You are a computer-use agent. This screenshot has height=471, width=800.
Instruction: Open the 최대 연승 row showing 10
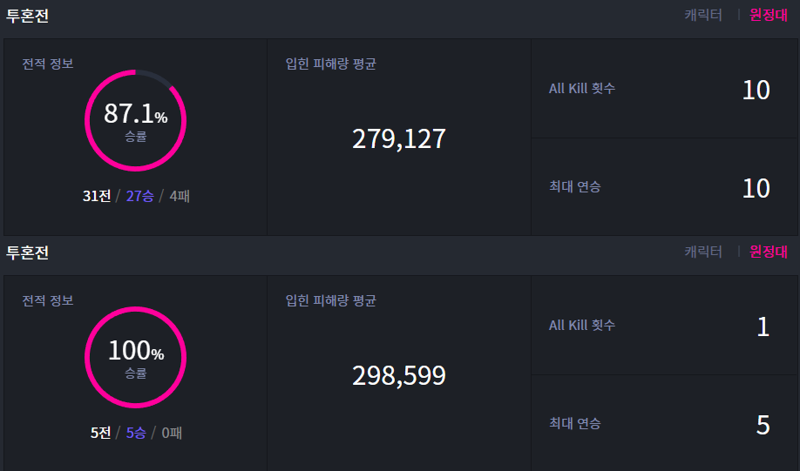(x=664, y=187)
